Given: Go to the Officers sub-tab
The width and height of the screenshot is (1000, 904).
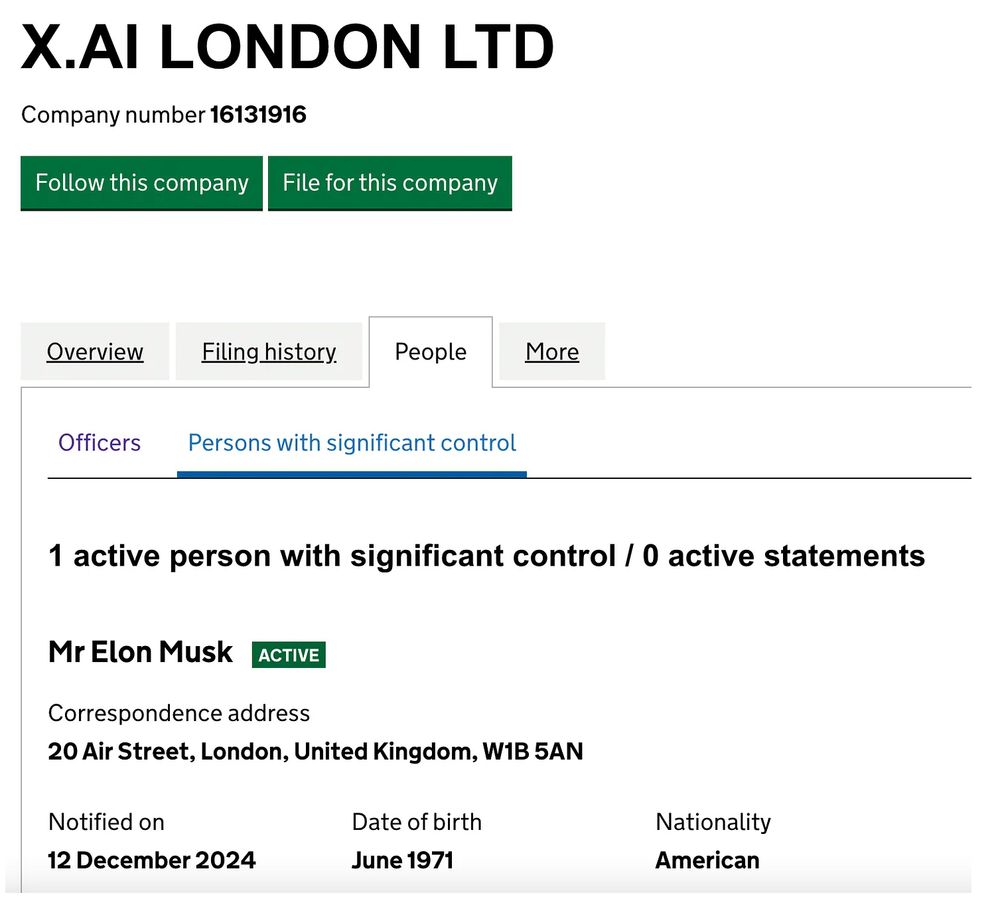Looking at the screenshot, I should [x=99, y=443].
